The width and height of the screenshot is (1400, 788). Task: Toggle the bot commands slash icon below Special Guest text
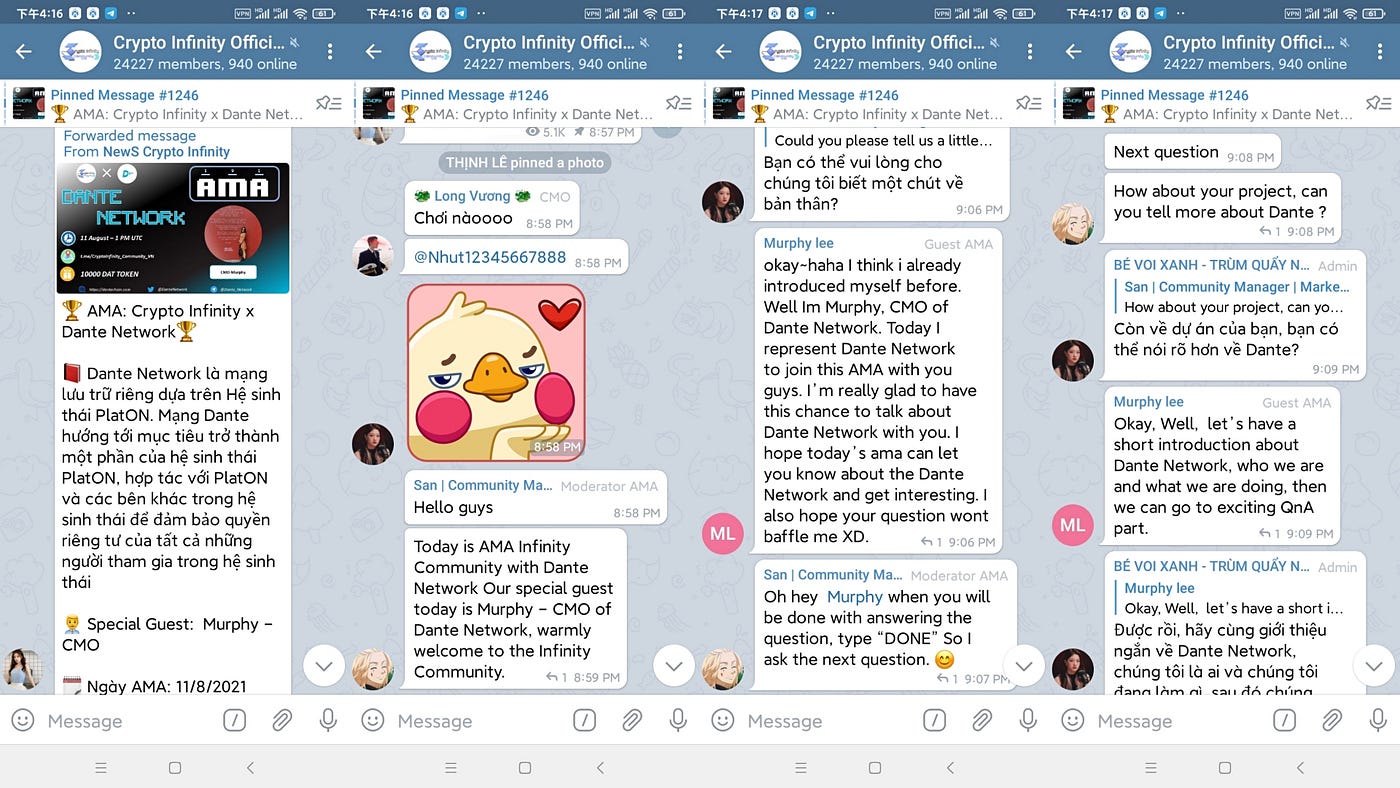click(x=234, y=720)
